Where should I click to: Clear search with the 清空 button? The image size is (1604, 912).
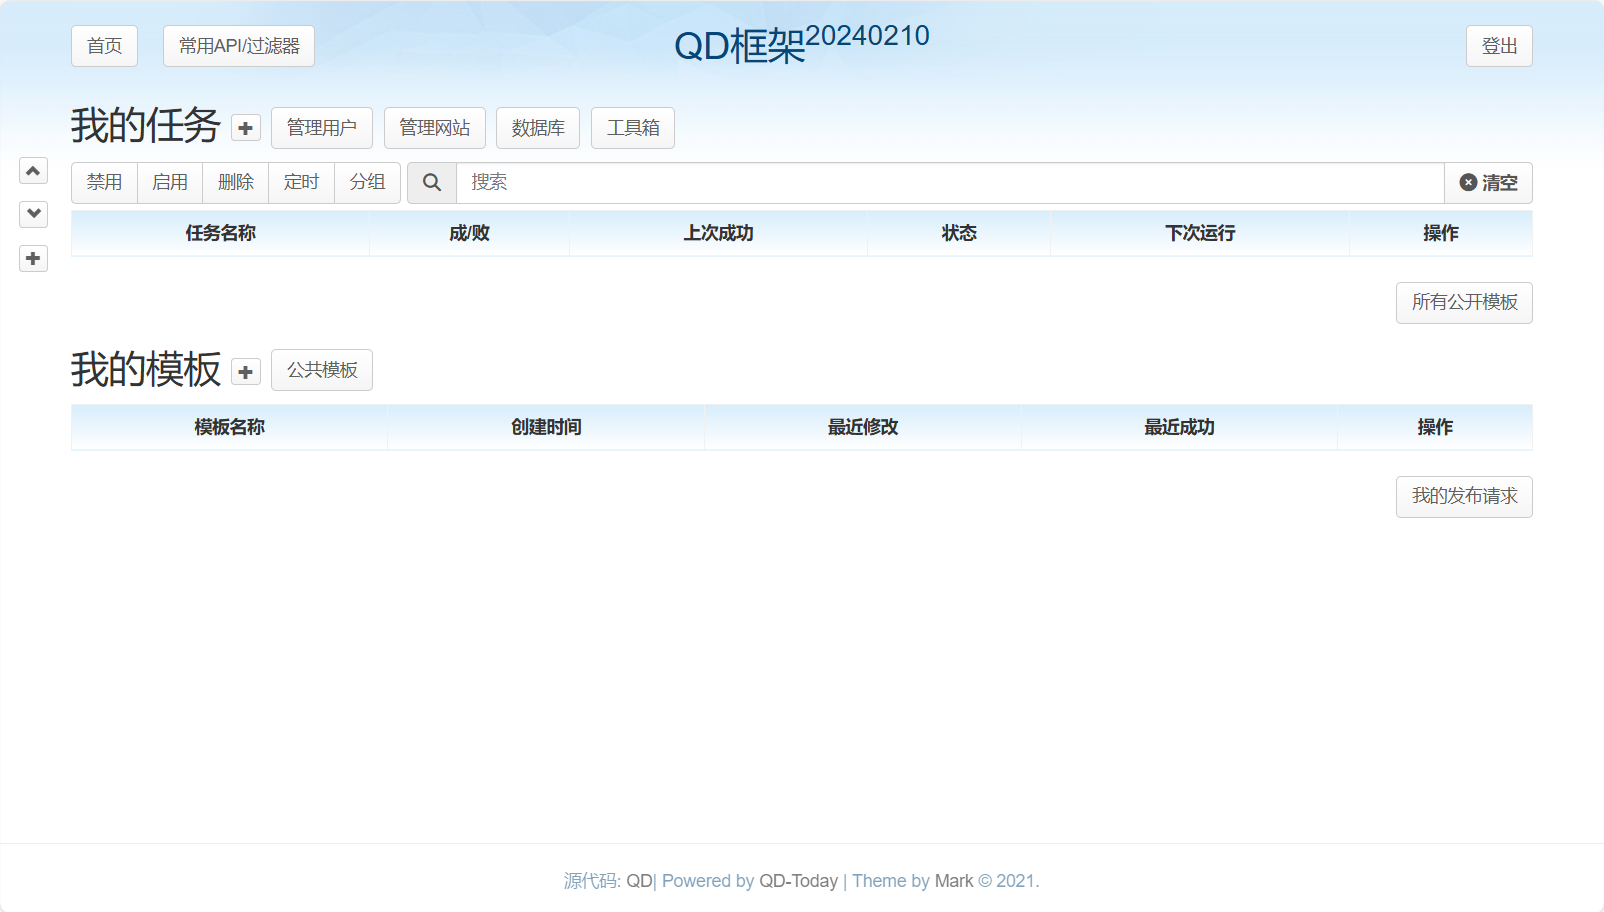pyautogui.click(x=1488, y=183)
